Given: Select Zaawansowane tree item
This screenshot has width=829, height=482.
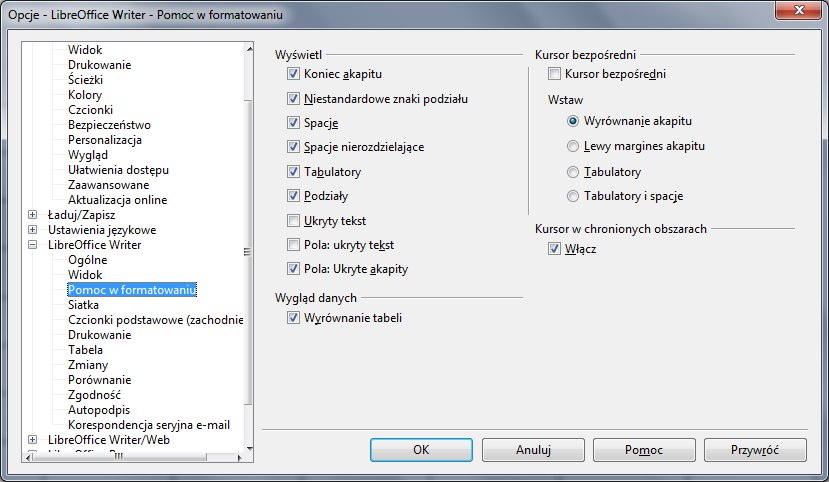Looking at the screenshot, I should coord(108,185).
